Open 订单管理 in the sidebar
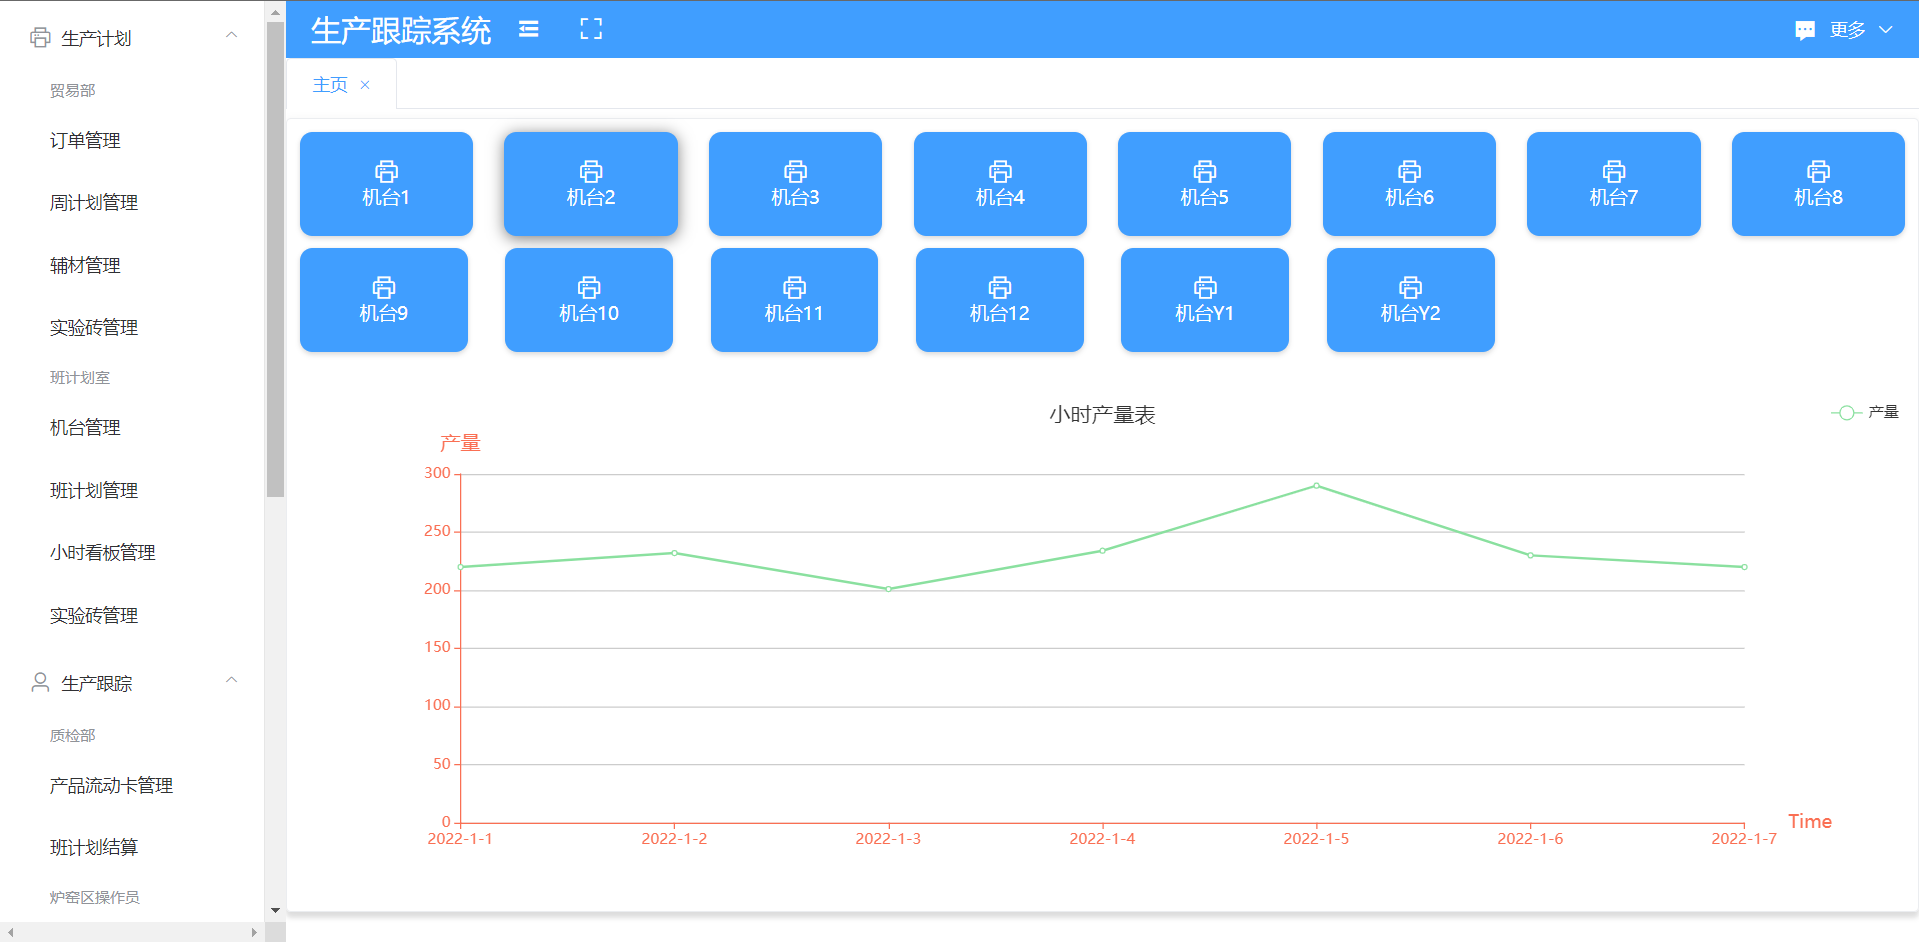This screenshot has width=1919, height=942. pyautogui.click(x=85, y=141)
